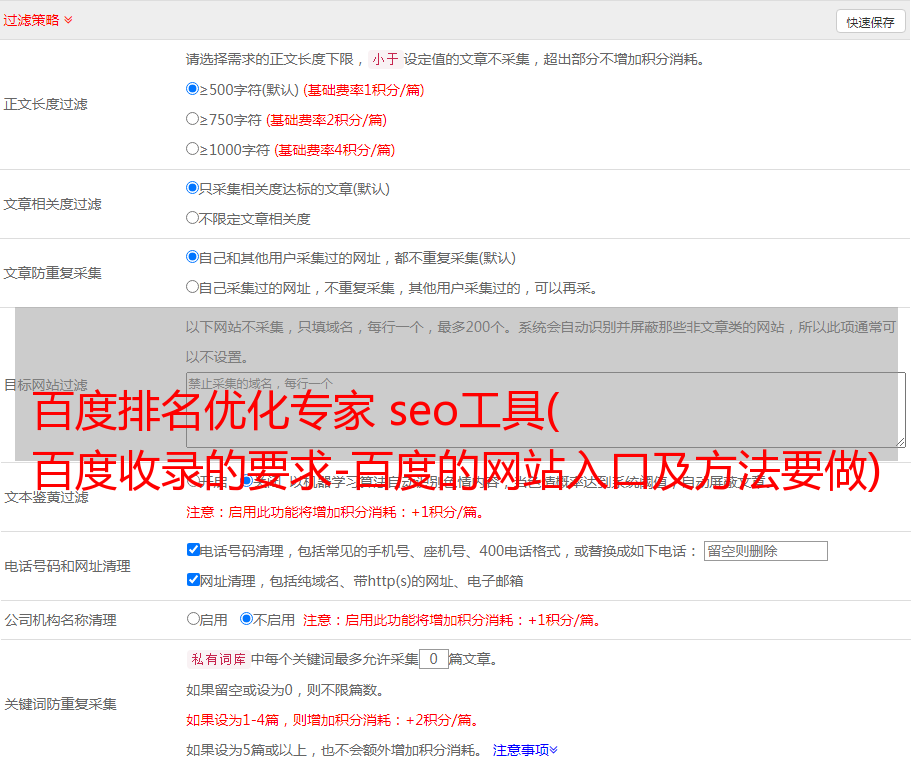Click the 私有词库 tag
The height and width of the screenshot is (768, 912).
219,659
